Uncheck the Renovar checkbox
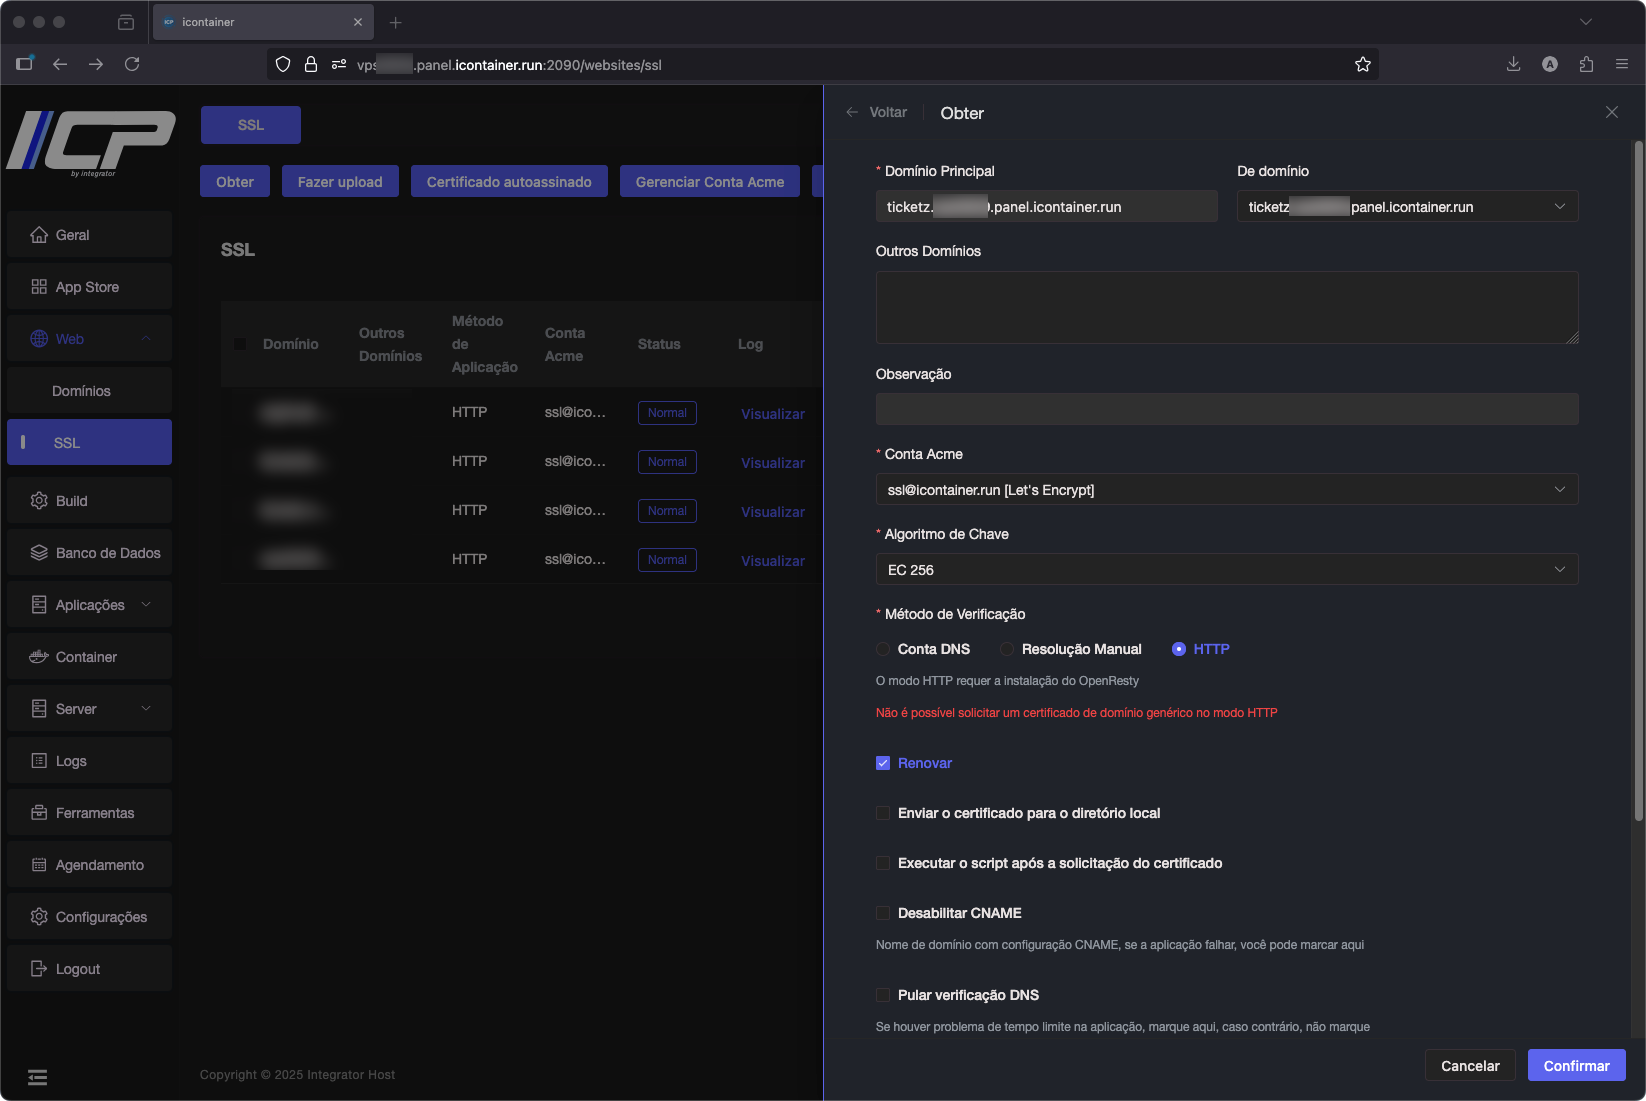The width and height of the screenshot is (1646, 1101). pyautogui.click(x=883, y=763)
